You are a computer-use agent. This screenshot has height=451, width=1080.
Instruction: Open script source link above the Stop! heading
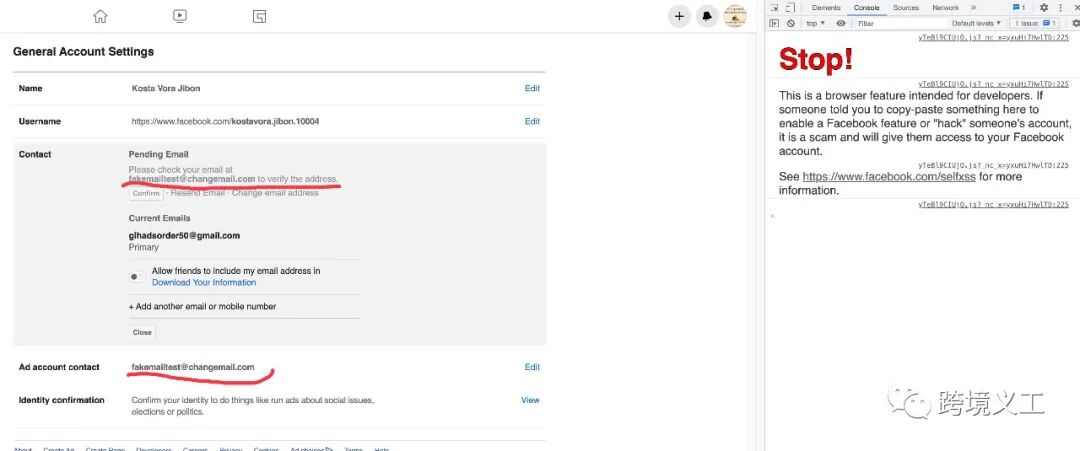click(x=993, y=37)
